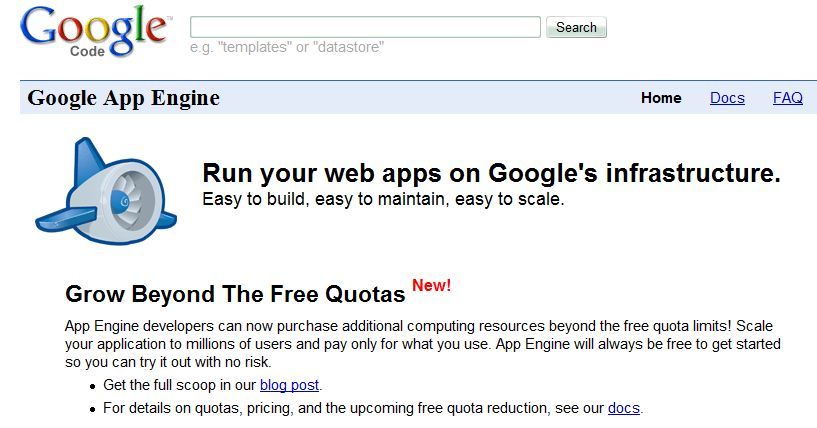Screen dimensions: 817x428
Task: Click the Grow Beyond The Free Quotas heading
Action: 235,294
